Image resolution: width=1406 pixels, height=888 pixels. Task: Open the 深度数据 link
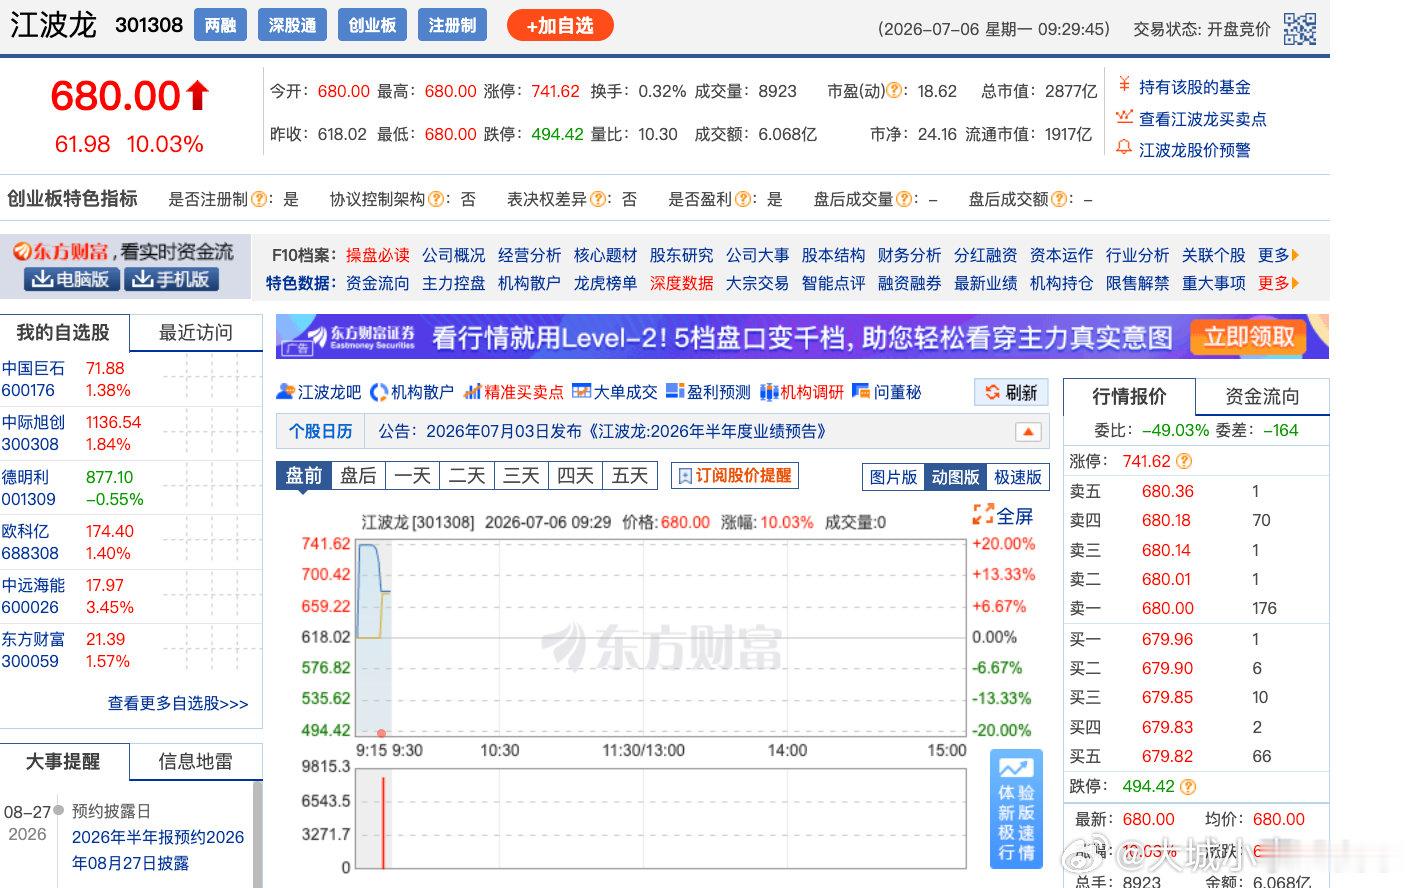coord(682,283)
